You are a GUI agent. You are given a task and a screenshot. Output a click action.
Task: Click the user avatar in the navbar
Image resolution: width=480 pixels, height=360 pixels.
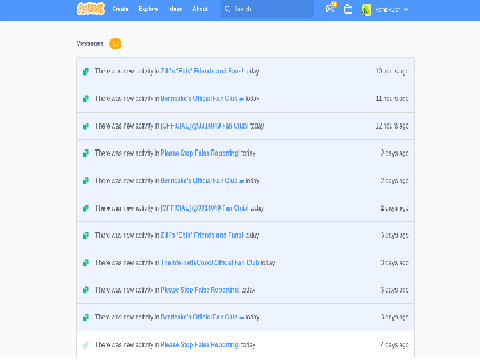coord(366,10)
